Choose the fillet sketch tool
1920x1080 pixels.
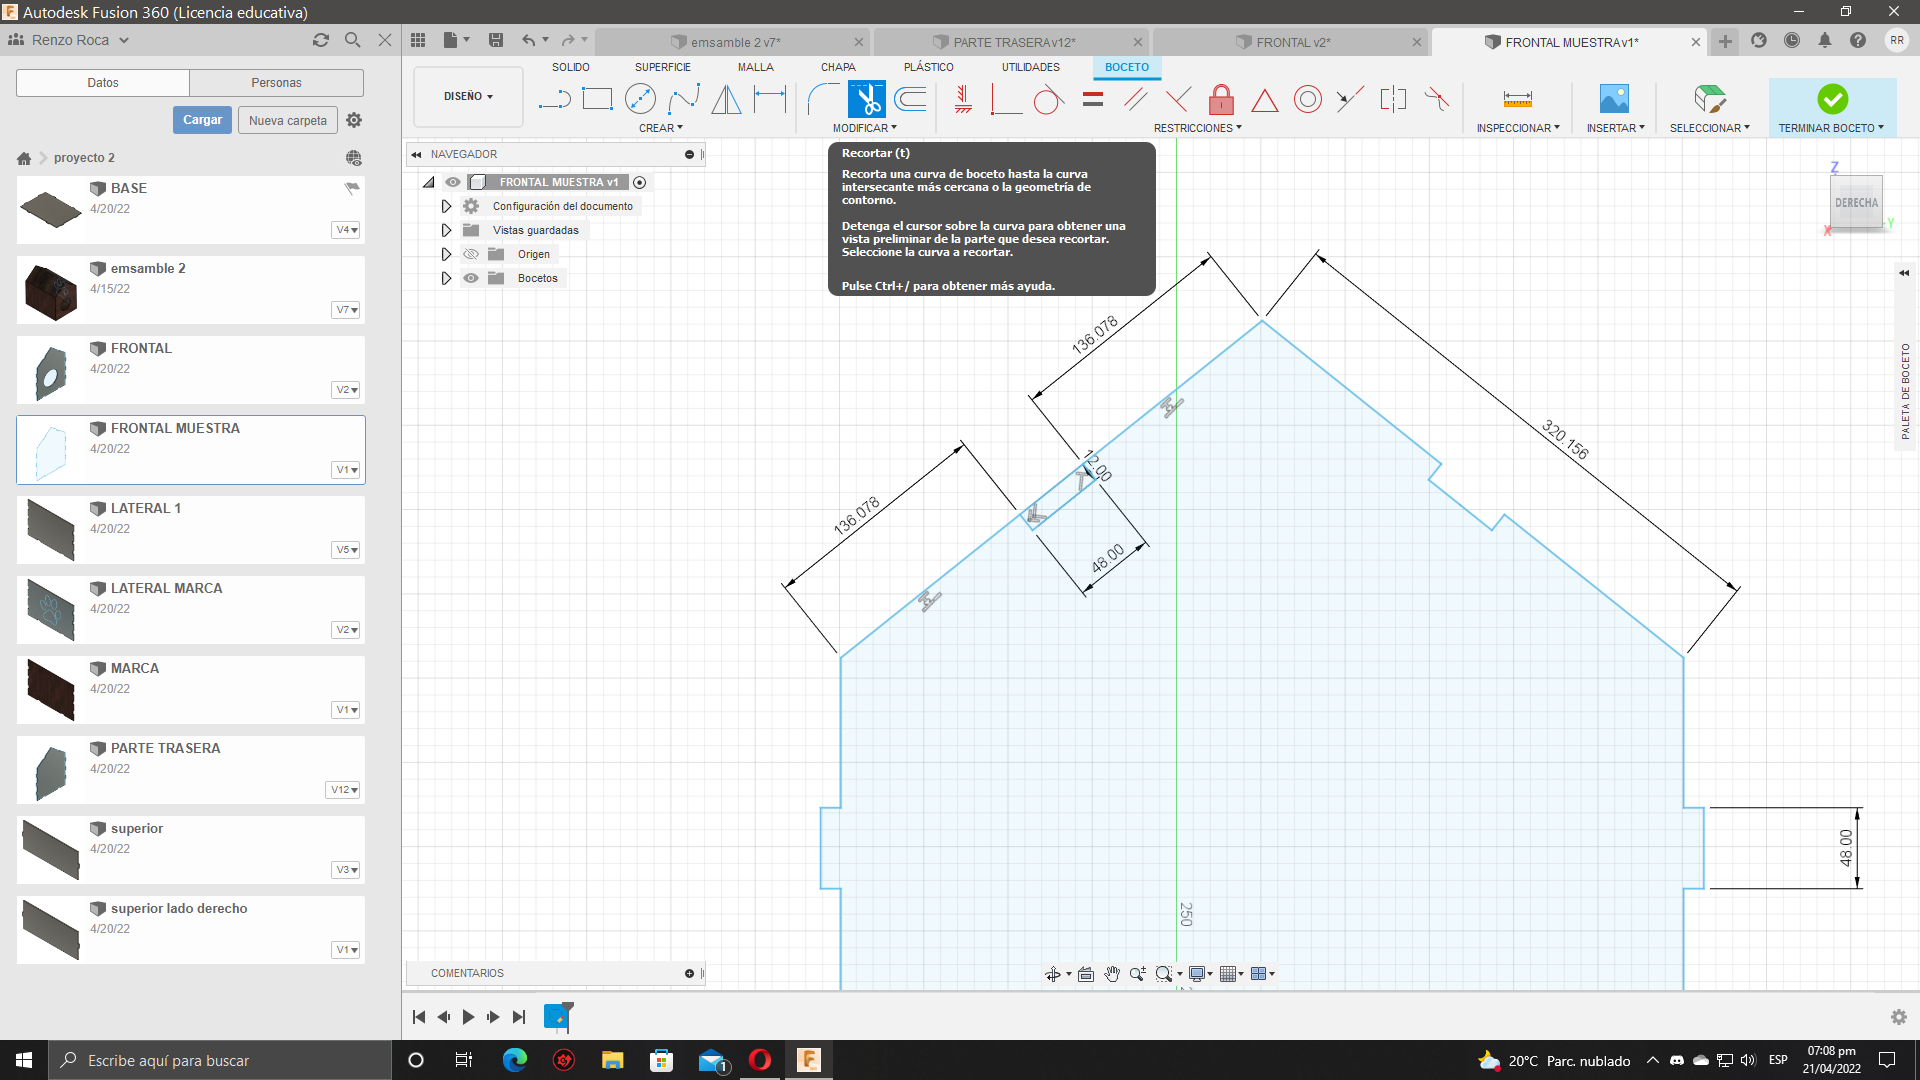[822, 99]
